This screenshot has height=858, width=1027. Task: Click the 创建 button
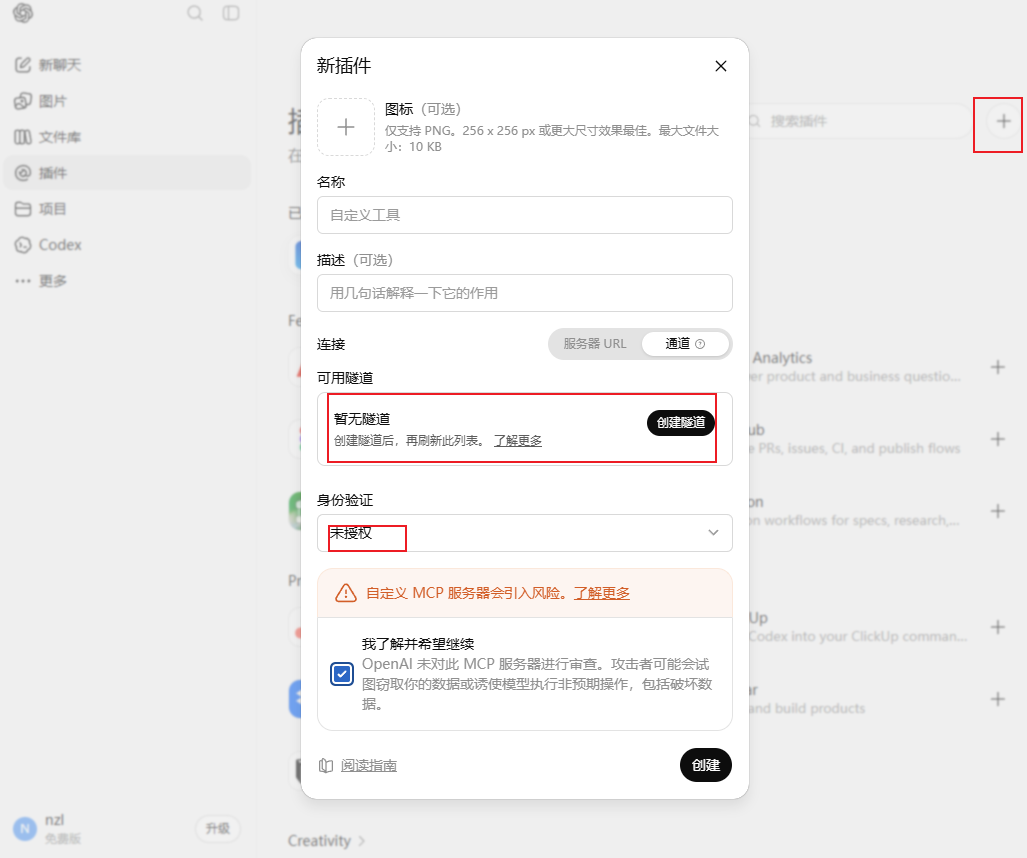706,765
